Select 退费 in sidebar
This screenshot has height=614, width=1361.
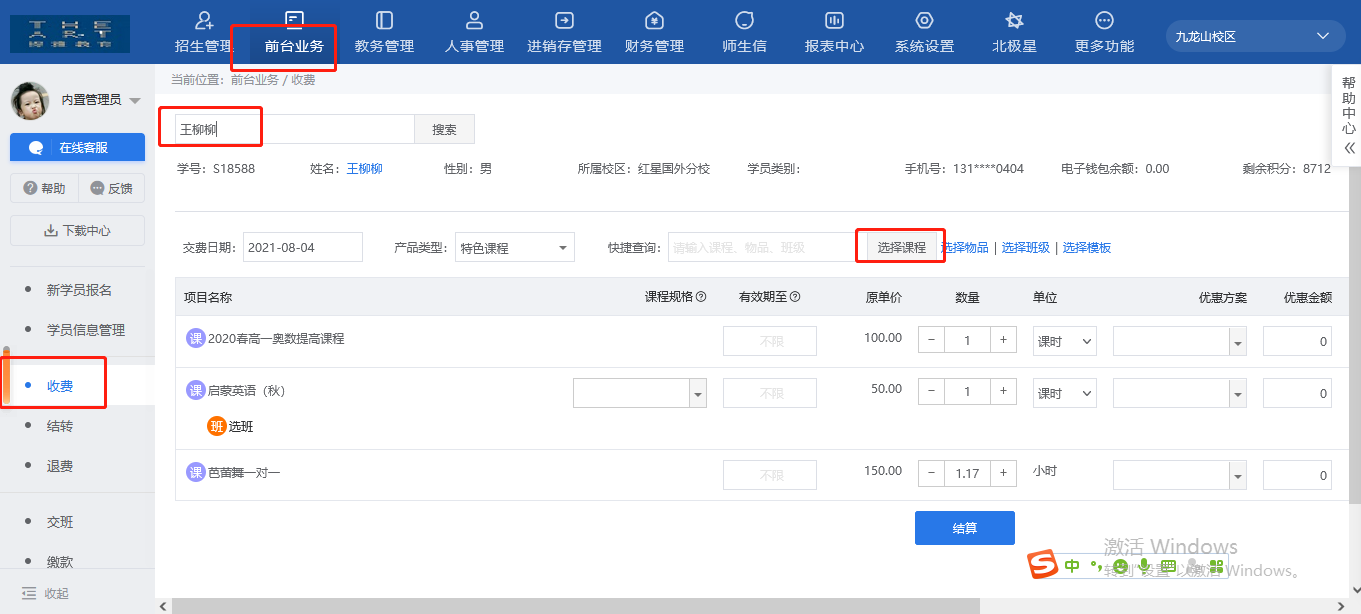(60, 466)
